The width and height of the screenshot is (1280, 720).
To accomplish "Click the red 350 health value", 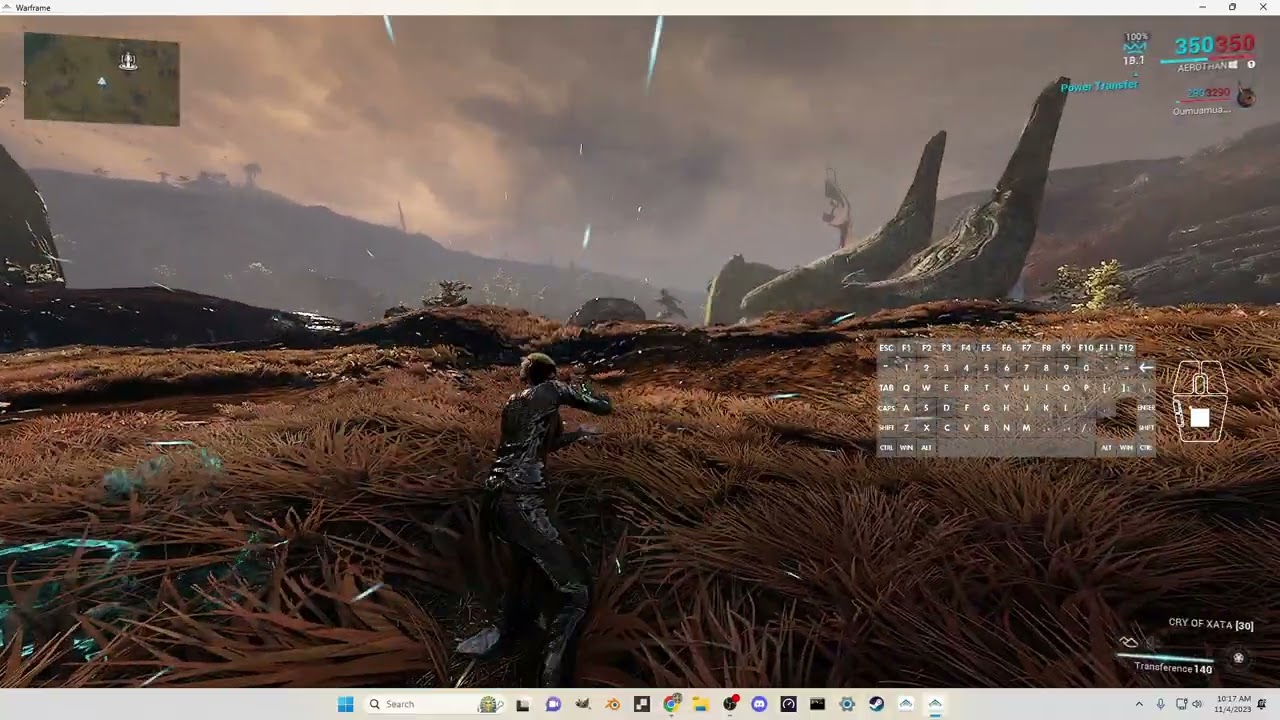I will (x=1235, y=45).
